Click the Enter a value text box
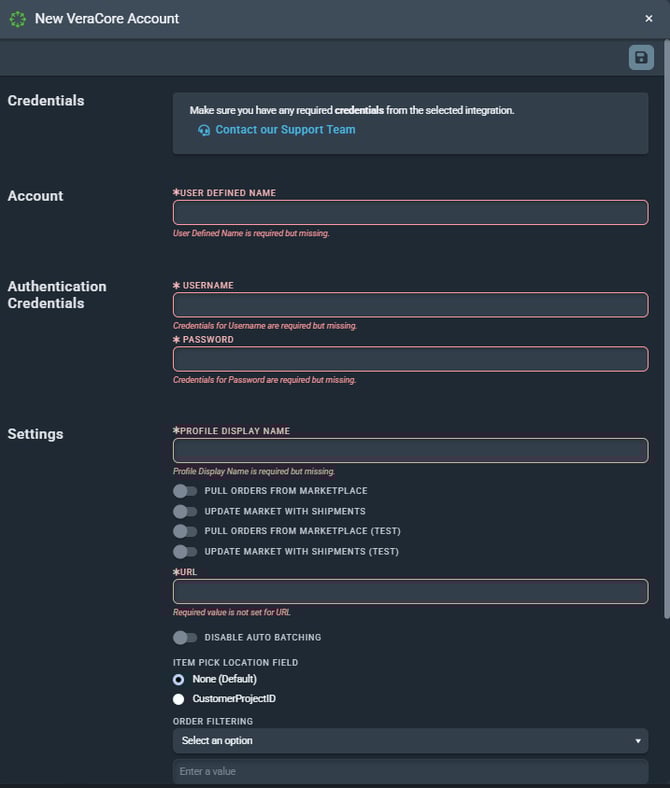This screenshot has height=788, width=670. pos(410,772)
